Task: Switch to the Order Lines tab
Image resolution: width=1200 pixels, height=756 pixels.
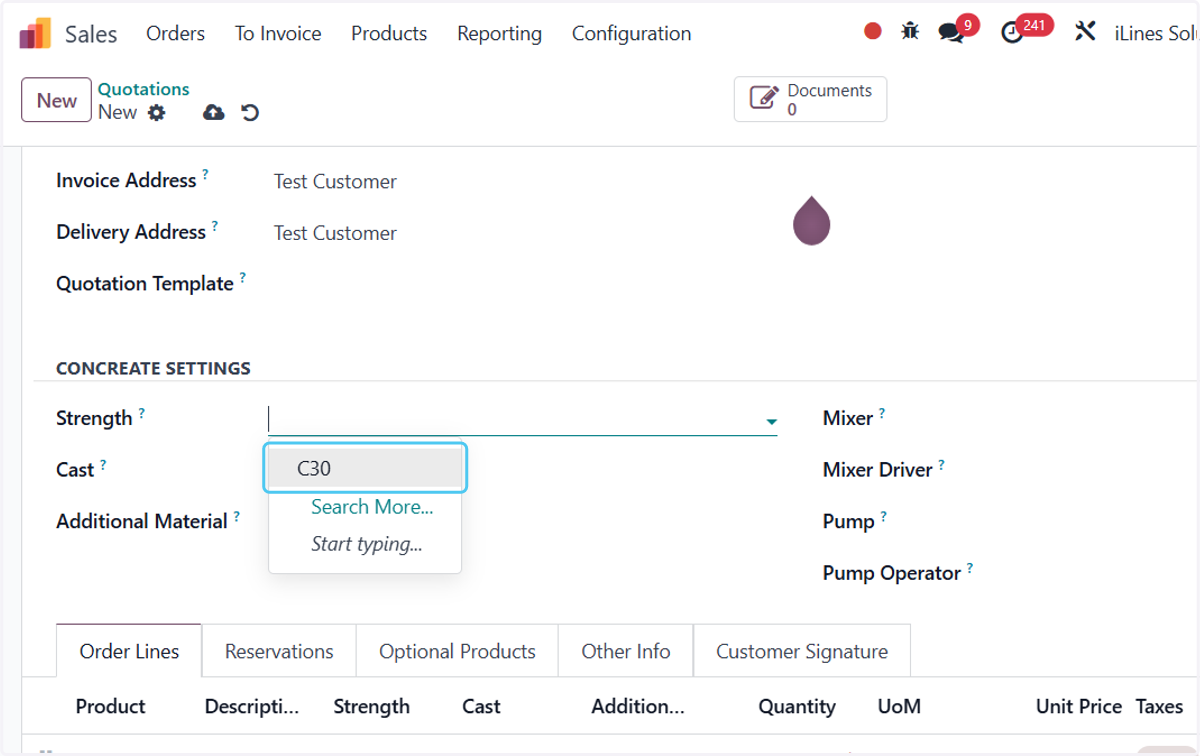Action: [129, 651]
